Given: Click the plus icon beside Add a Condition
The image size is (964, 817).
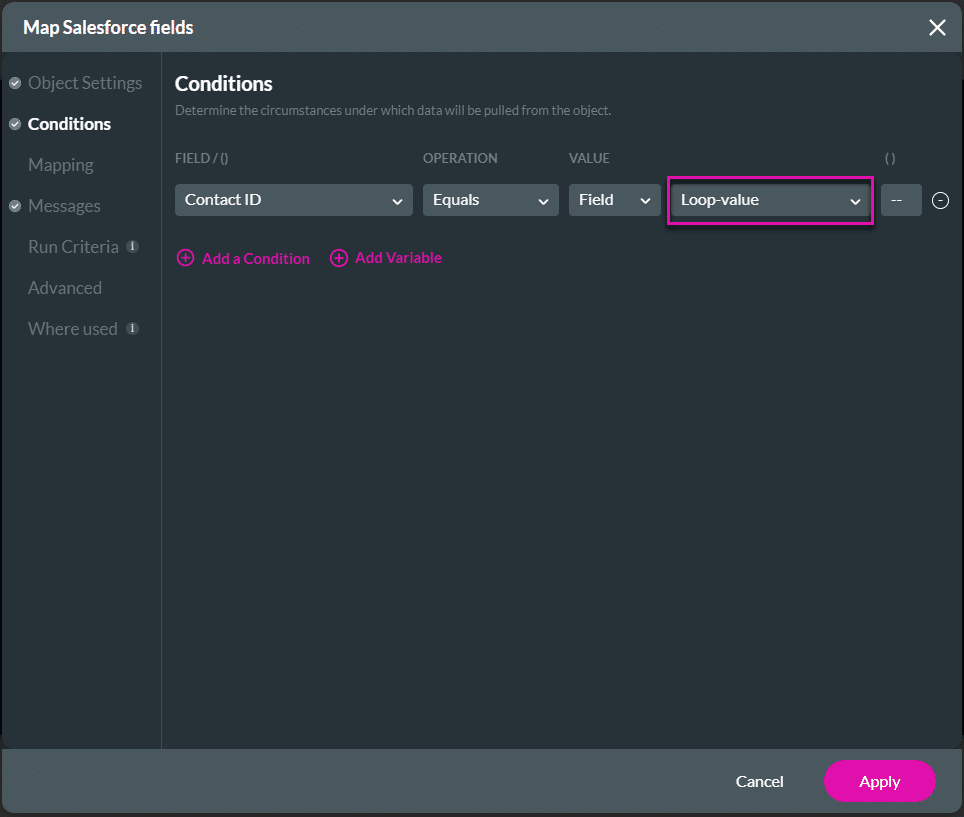Looking at the screenshot, I should tap(185, 258).
